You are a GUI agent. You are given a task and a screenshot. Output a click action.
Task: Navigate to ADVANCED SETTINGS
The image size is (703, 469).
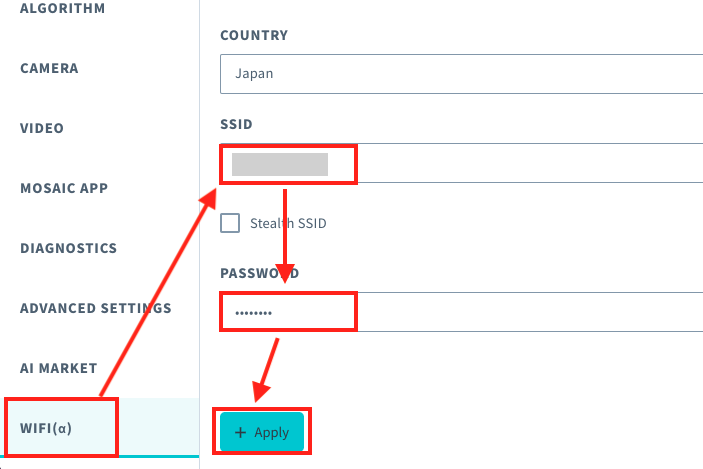pyautogui.click(x=95, y=308)
